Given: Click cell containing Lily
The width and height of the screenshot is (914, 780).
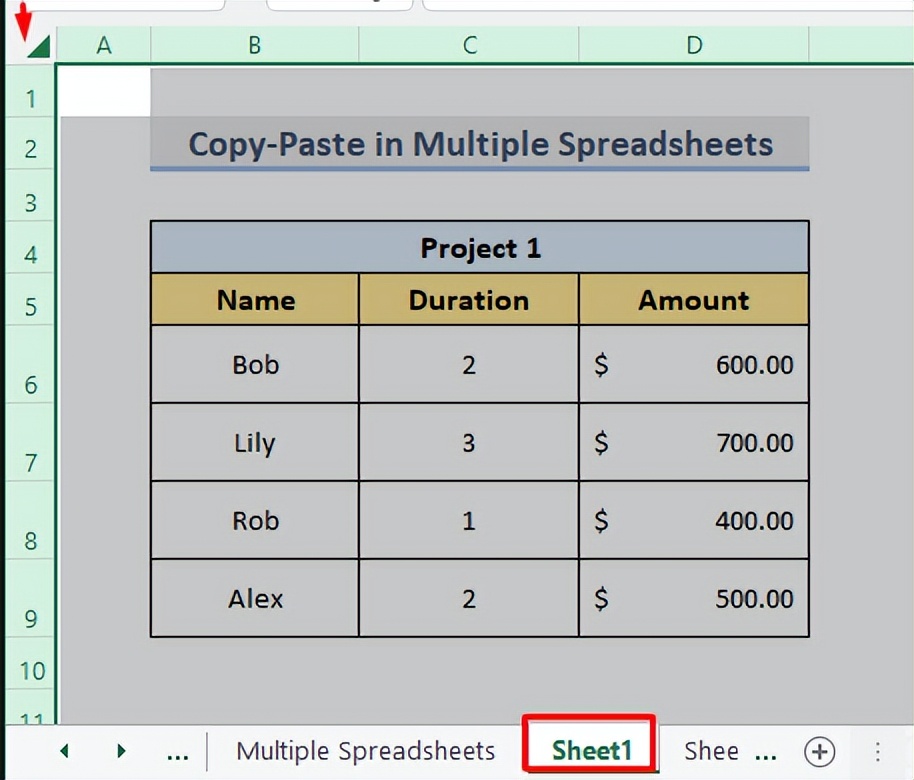Looking at the screenshot, I should [255, 442].
